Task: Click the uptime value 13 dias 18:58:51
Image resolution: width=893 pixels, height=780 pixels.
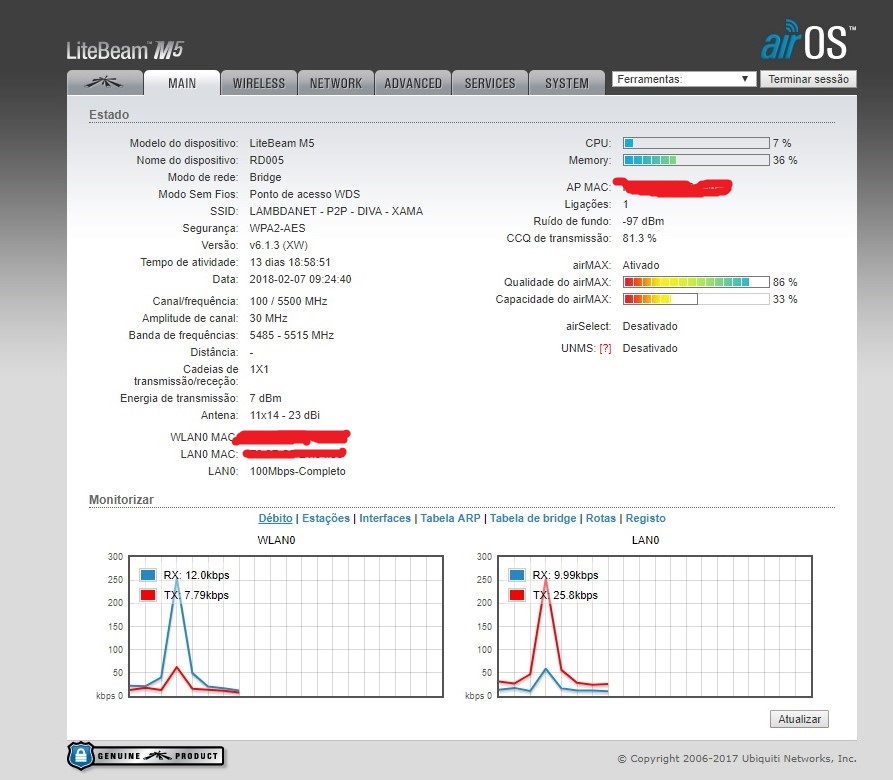Action: (x=290, y=262)
